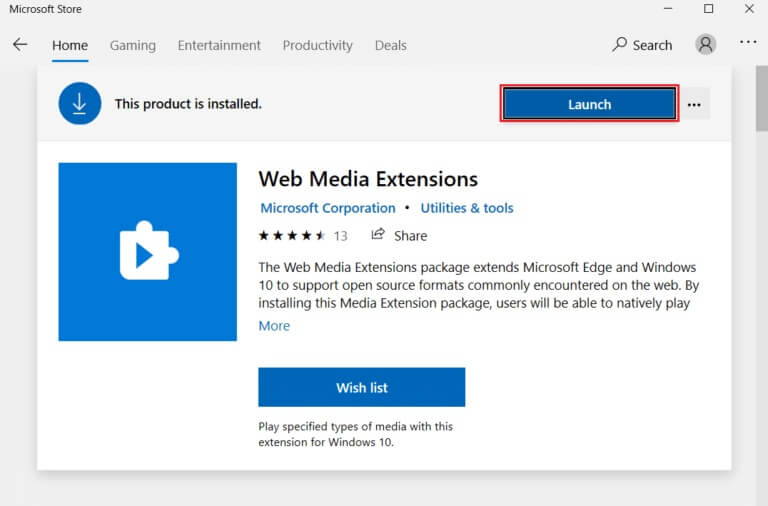Screen dimensions: 768x506
Task: Open Microsoft Corporation publisher link
Action: tap(328, 208)
